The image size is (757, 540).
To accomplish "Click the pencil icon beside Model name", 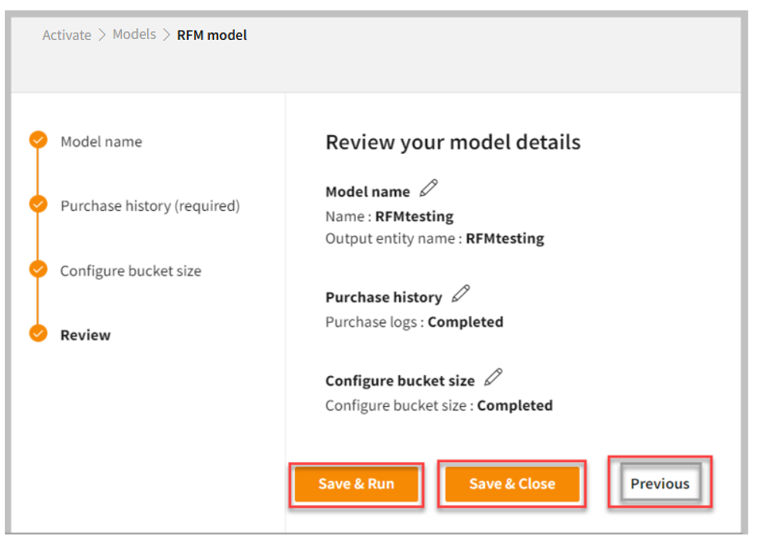I will tap(429, 188).
